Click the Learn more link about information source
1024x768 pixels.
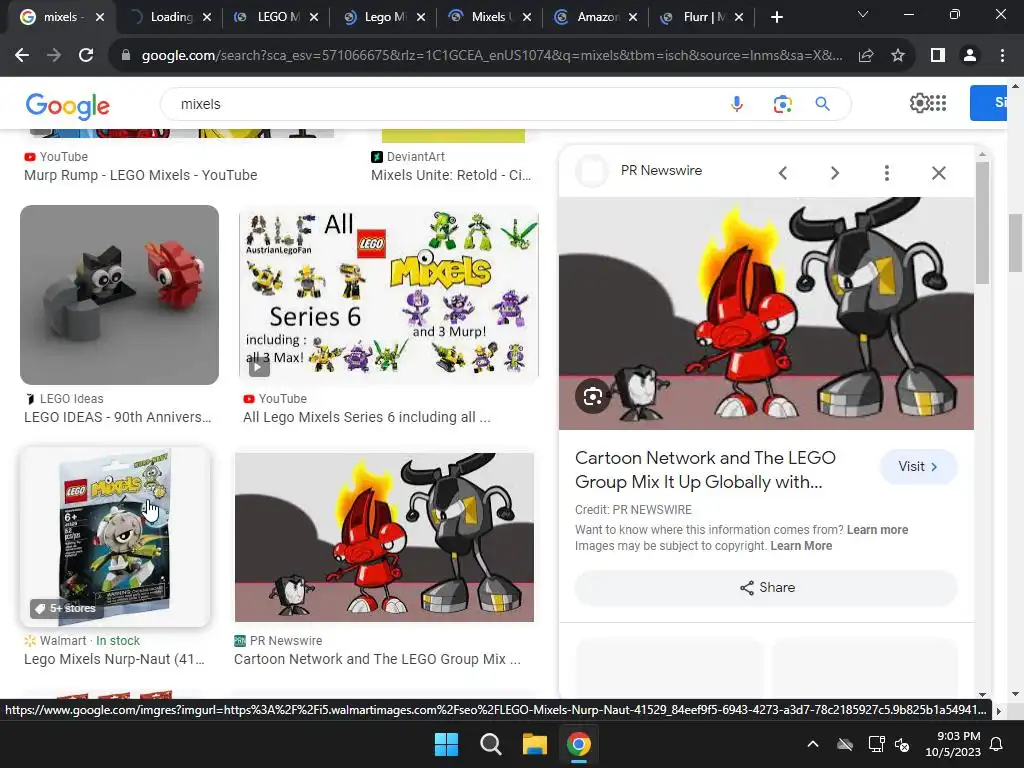[x=877, y=530]
